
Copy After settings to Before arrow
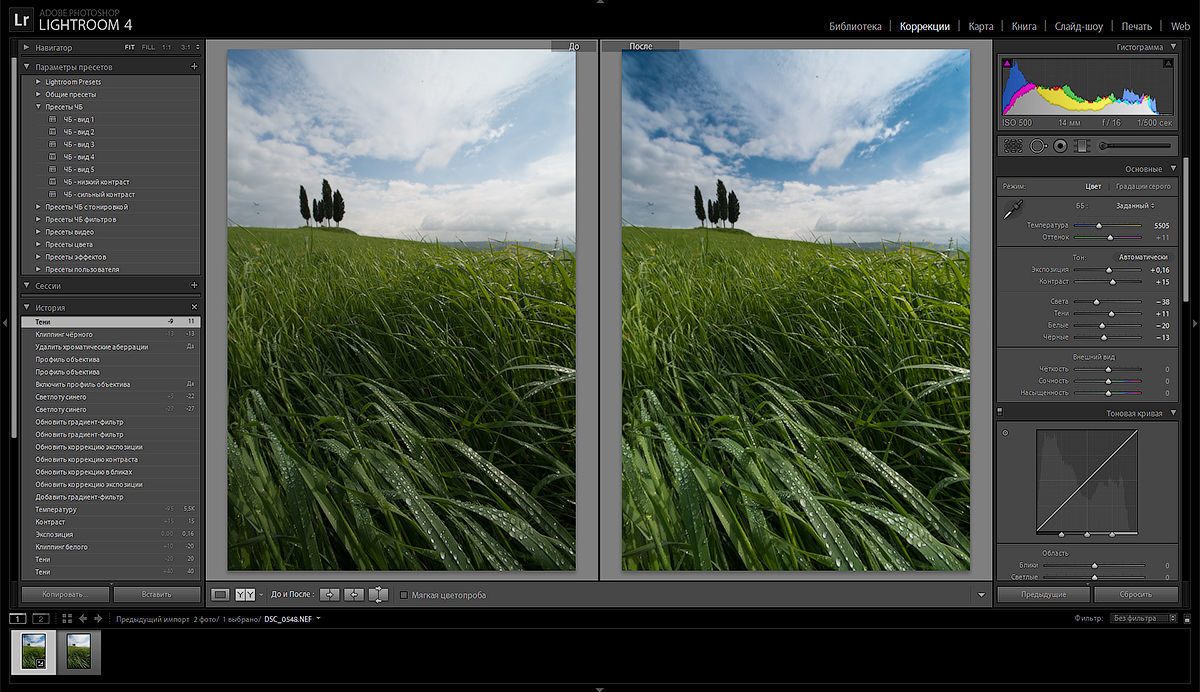click(x=354, y=594)
